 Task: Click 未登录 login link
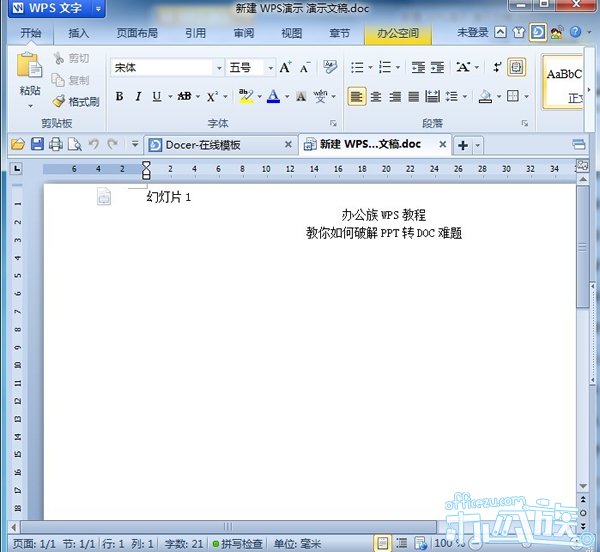click(x=473, y=33)
